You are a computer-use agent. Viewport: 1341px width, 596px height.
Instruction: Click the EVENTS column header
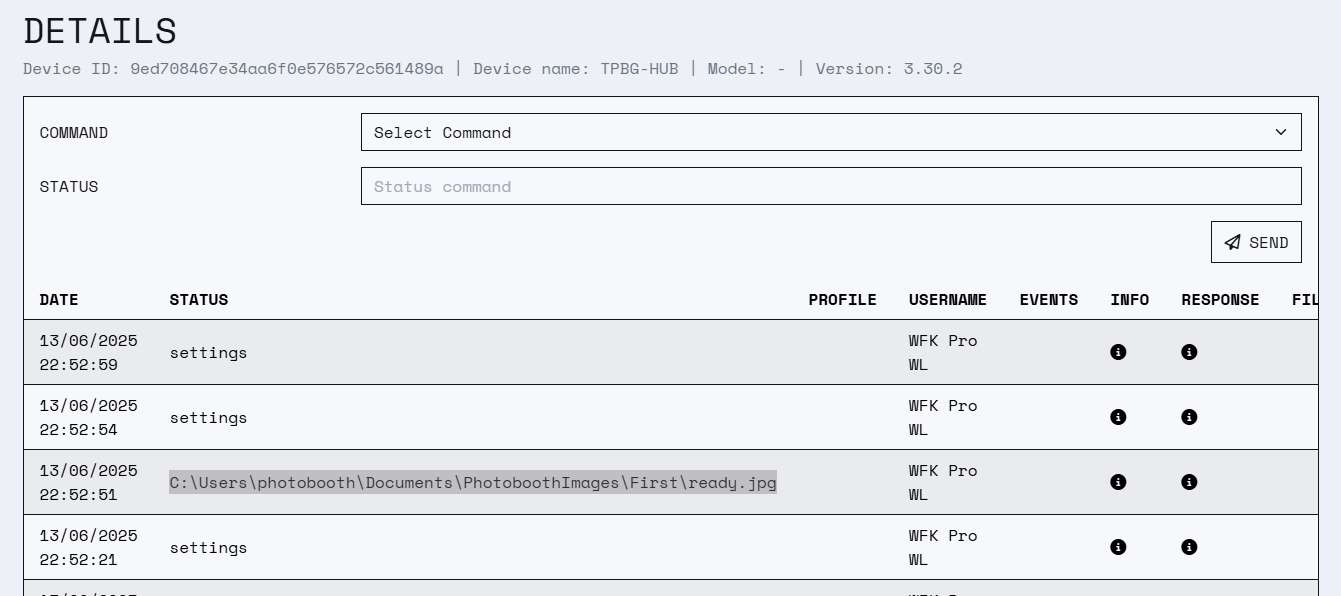pyautogui.click(x=1049, y=300)
